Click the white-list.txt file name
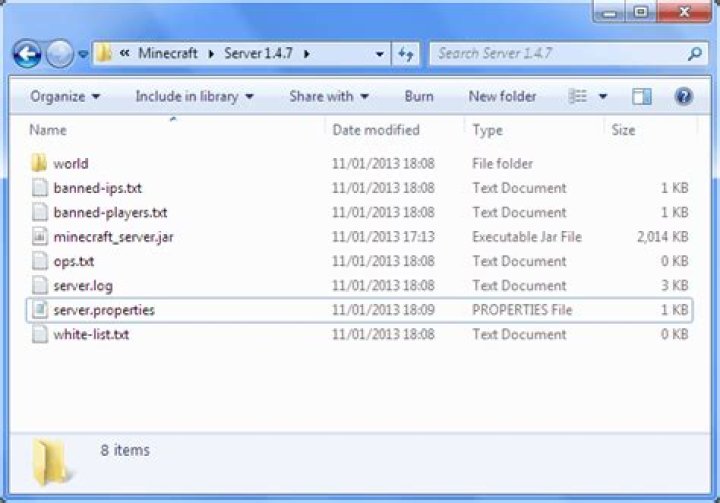This screenshot has width=720, height=503. coord(91,334)
